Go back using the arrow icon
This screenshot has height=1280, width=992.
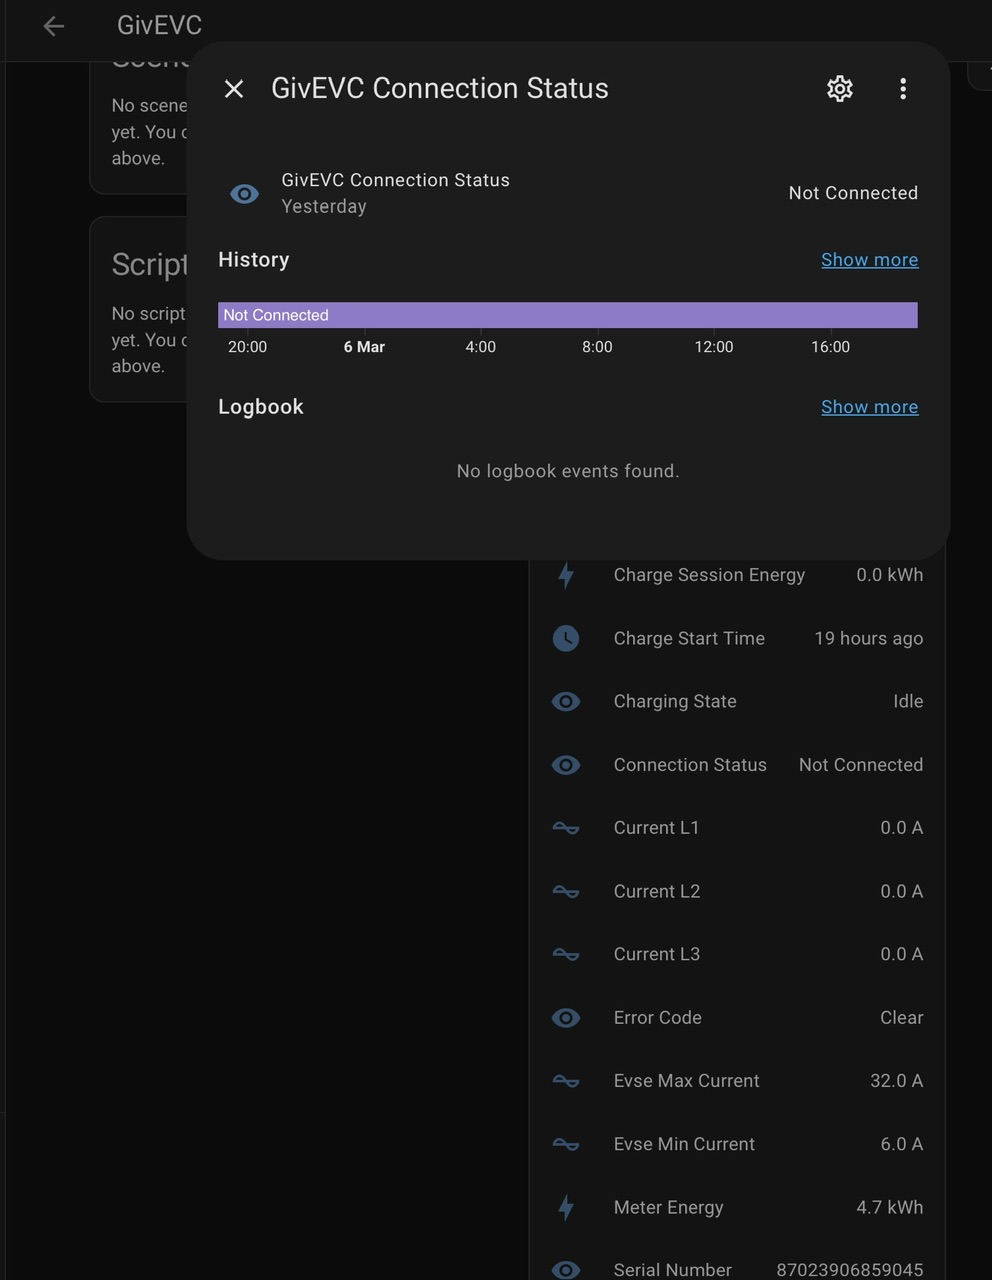point(54,26)
